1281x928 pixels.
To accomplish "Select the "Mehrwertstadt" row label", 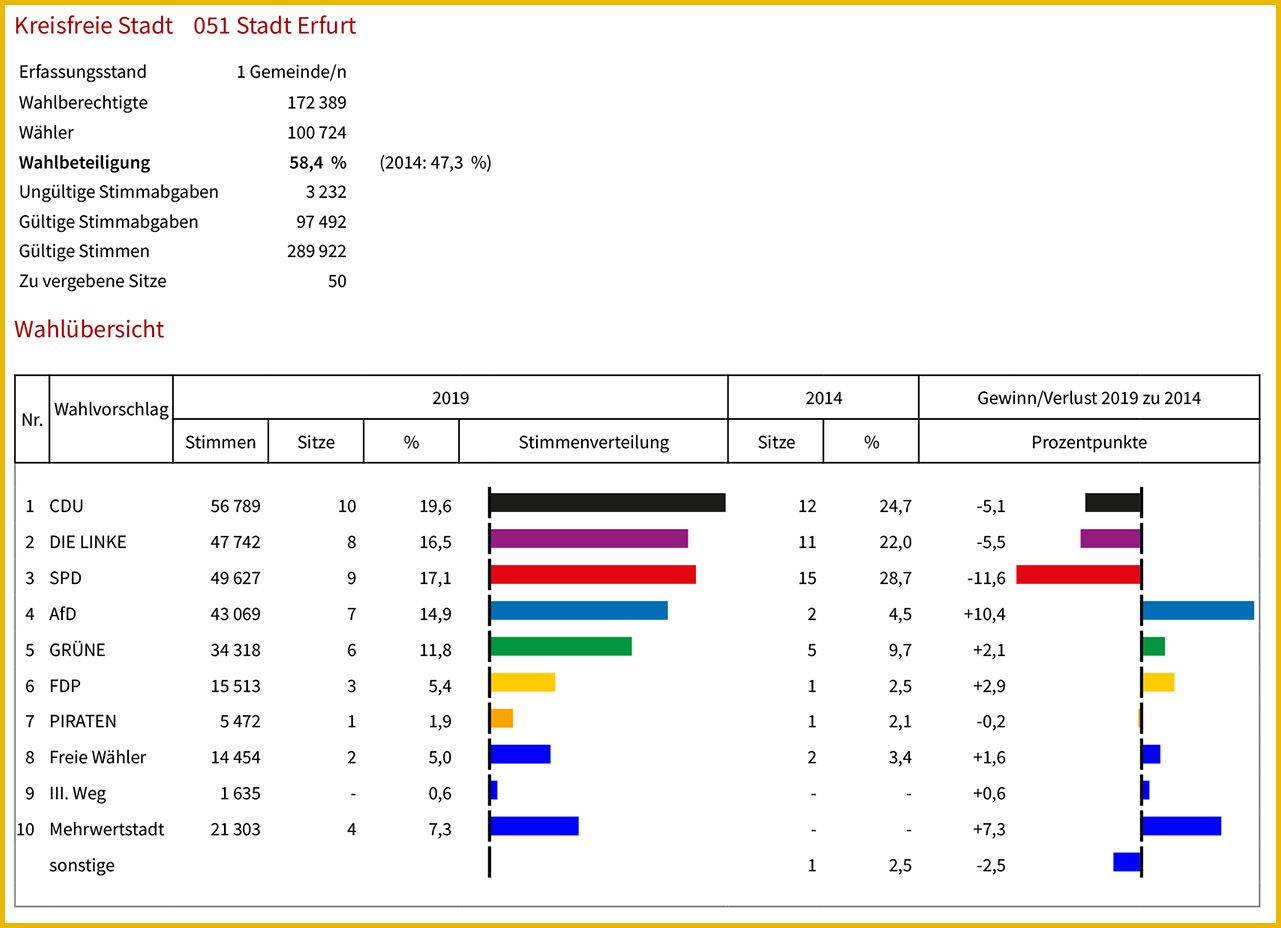I will click(x=107, y=830).
